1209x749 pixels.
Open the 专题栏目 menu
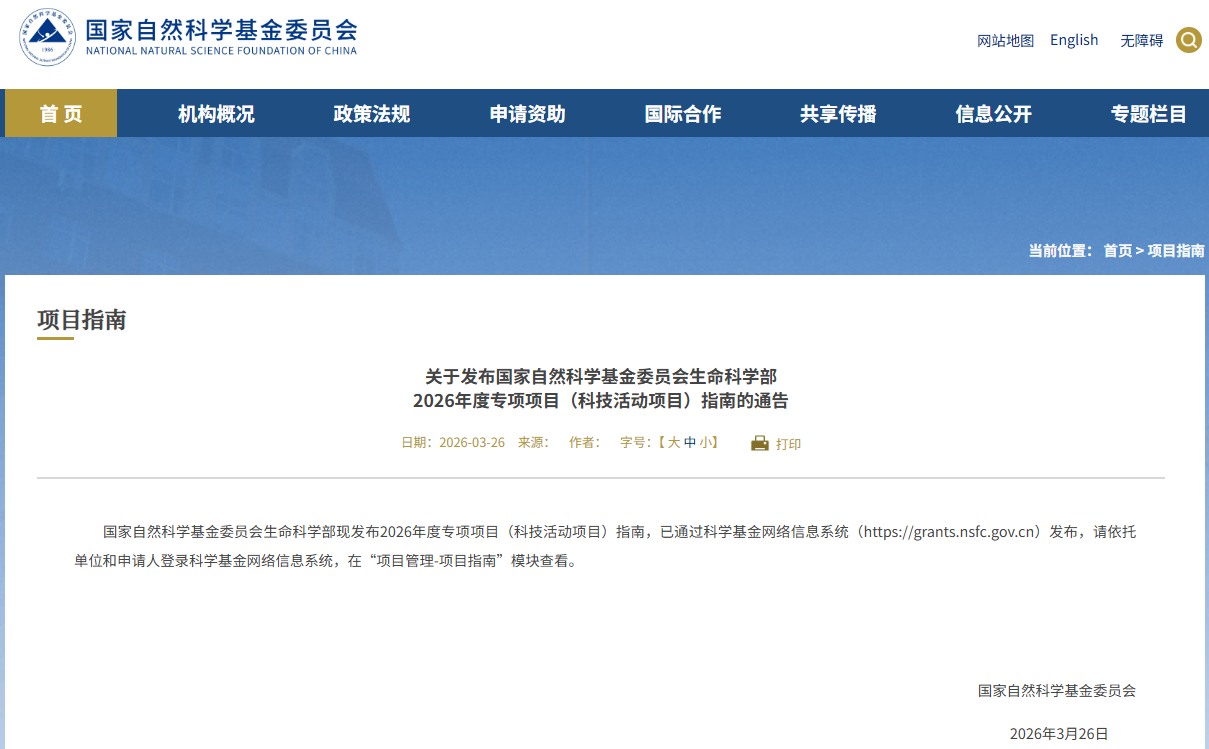coord(1148,114)
